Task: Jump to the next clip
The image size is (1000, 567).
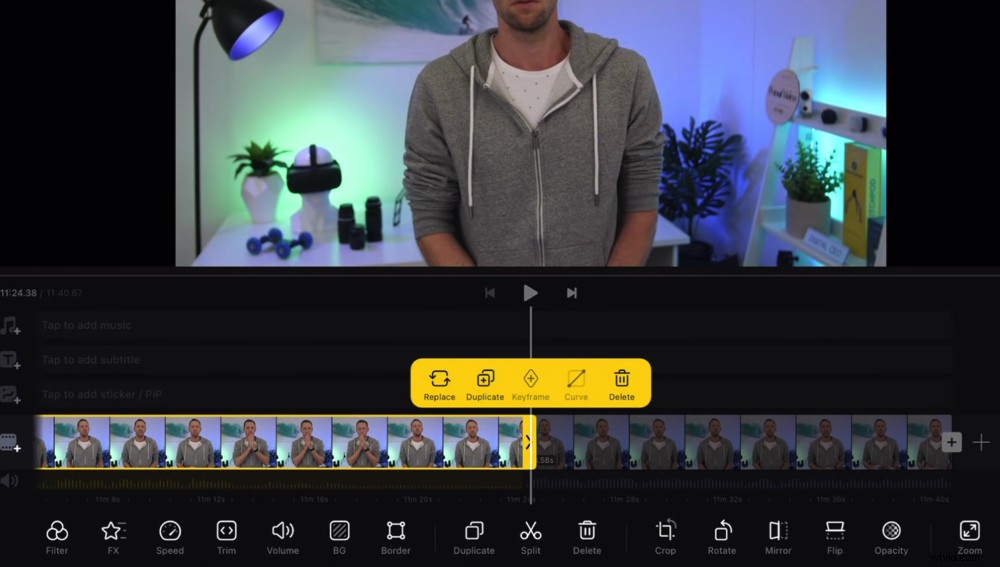Action: tap(571, 293)
